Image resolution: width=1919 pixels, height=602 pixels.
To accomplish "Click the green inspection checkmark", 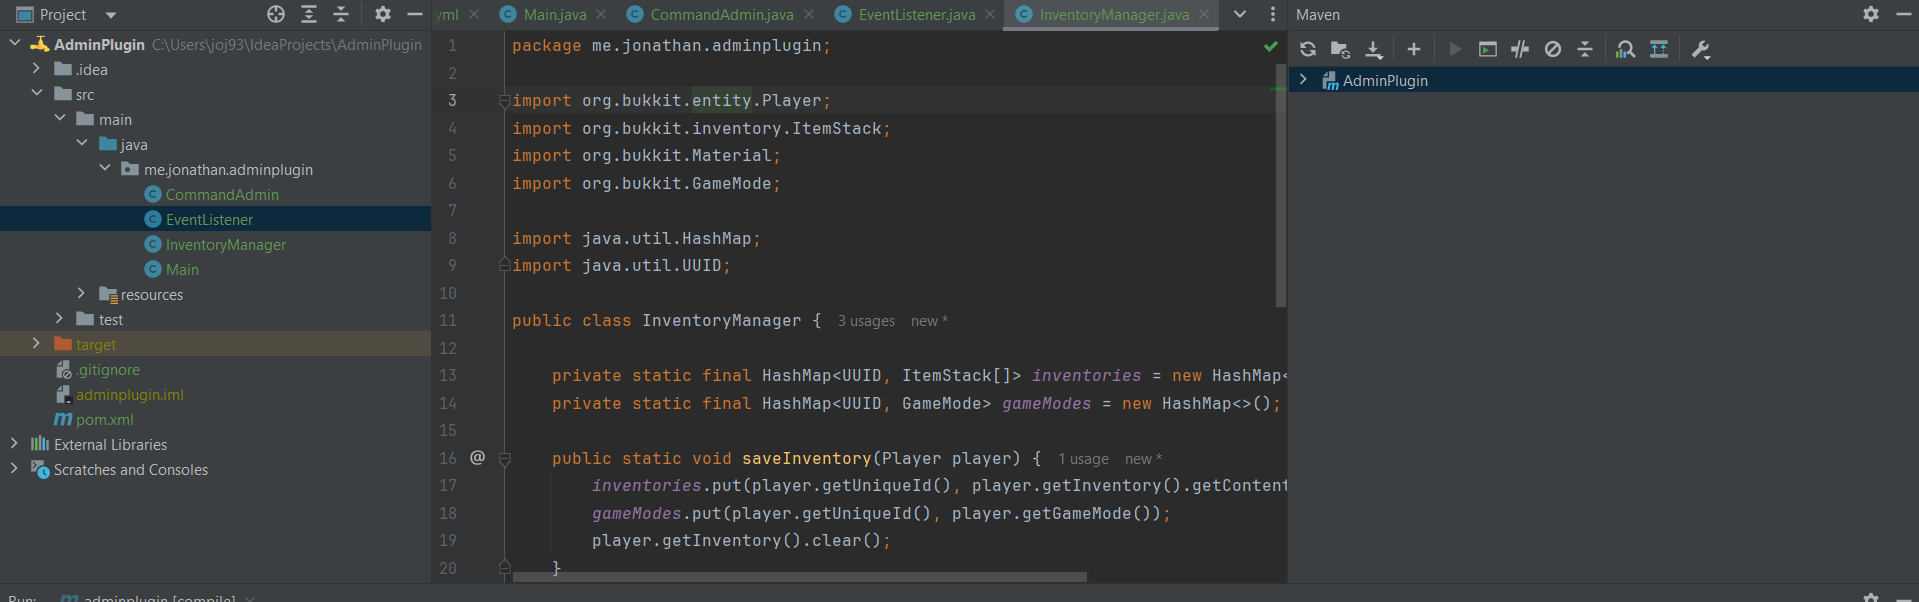I will 1270,46.
